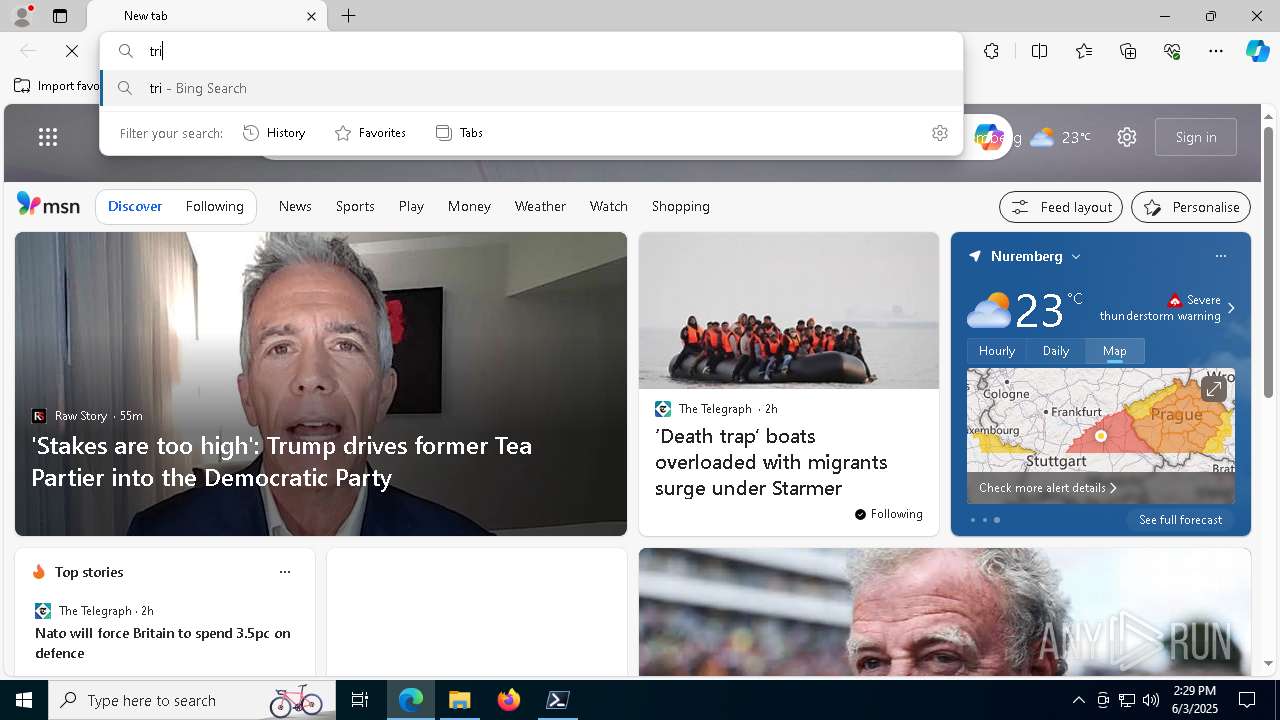
Task: Open page settings gear next to Sign in
Action: pos(1127,137)
